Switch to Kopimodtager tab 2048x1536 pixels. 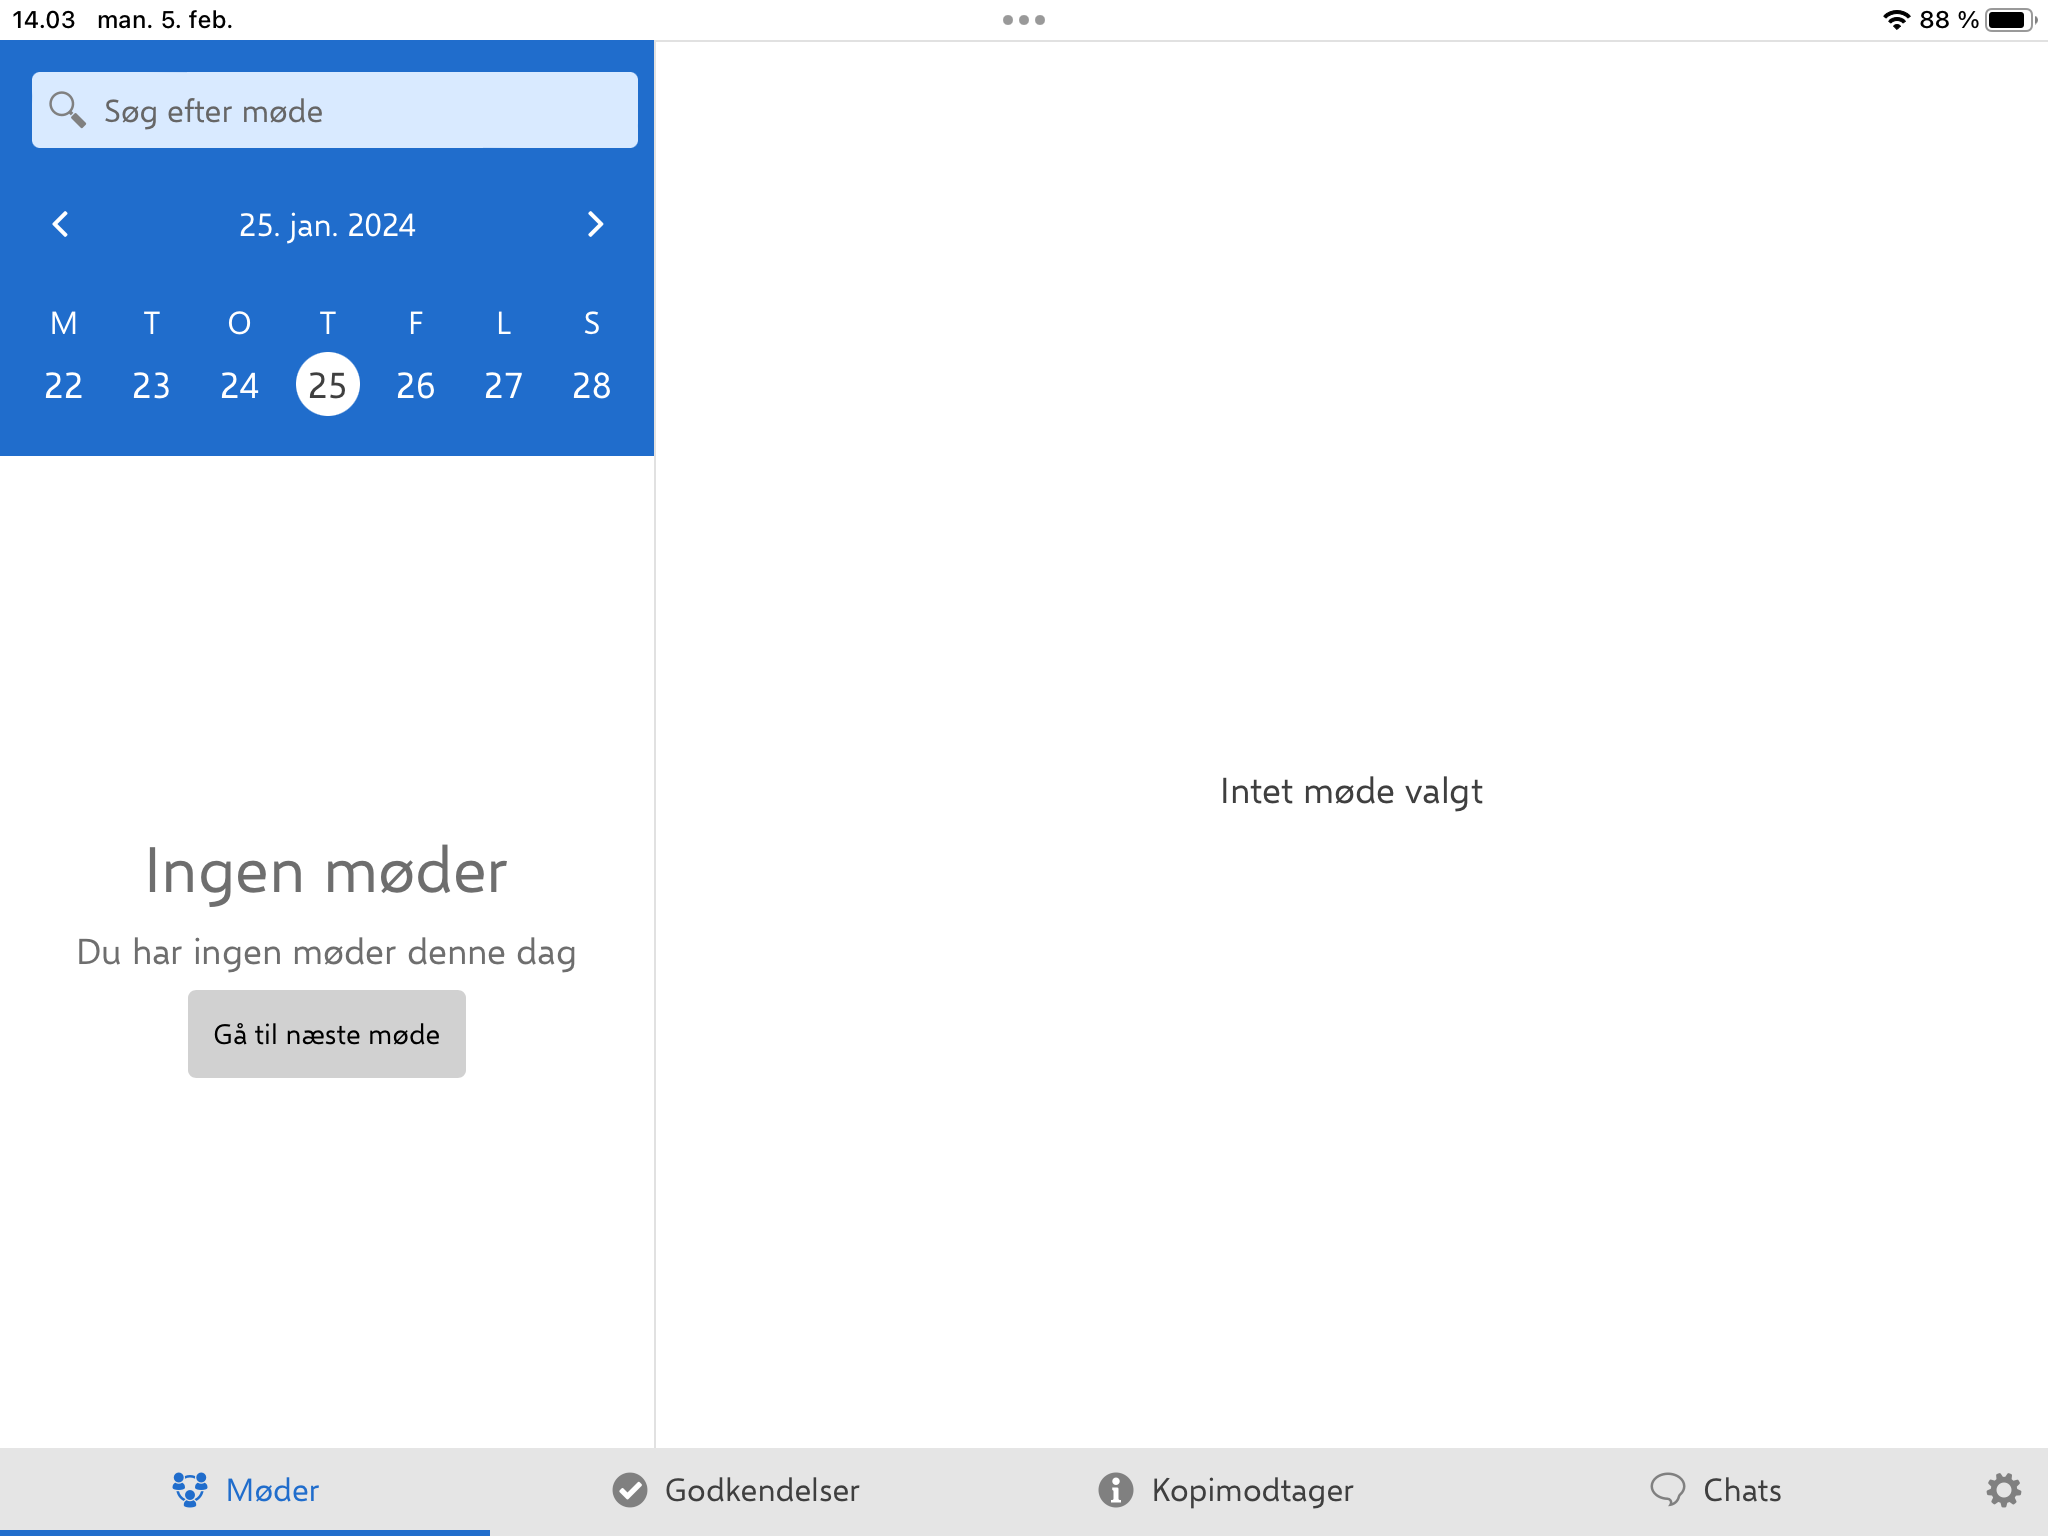pyautogui.click(x=1226, y=1490)
